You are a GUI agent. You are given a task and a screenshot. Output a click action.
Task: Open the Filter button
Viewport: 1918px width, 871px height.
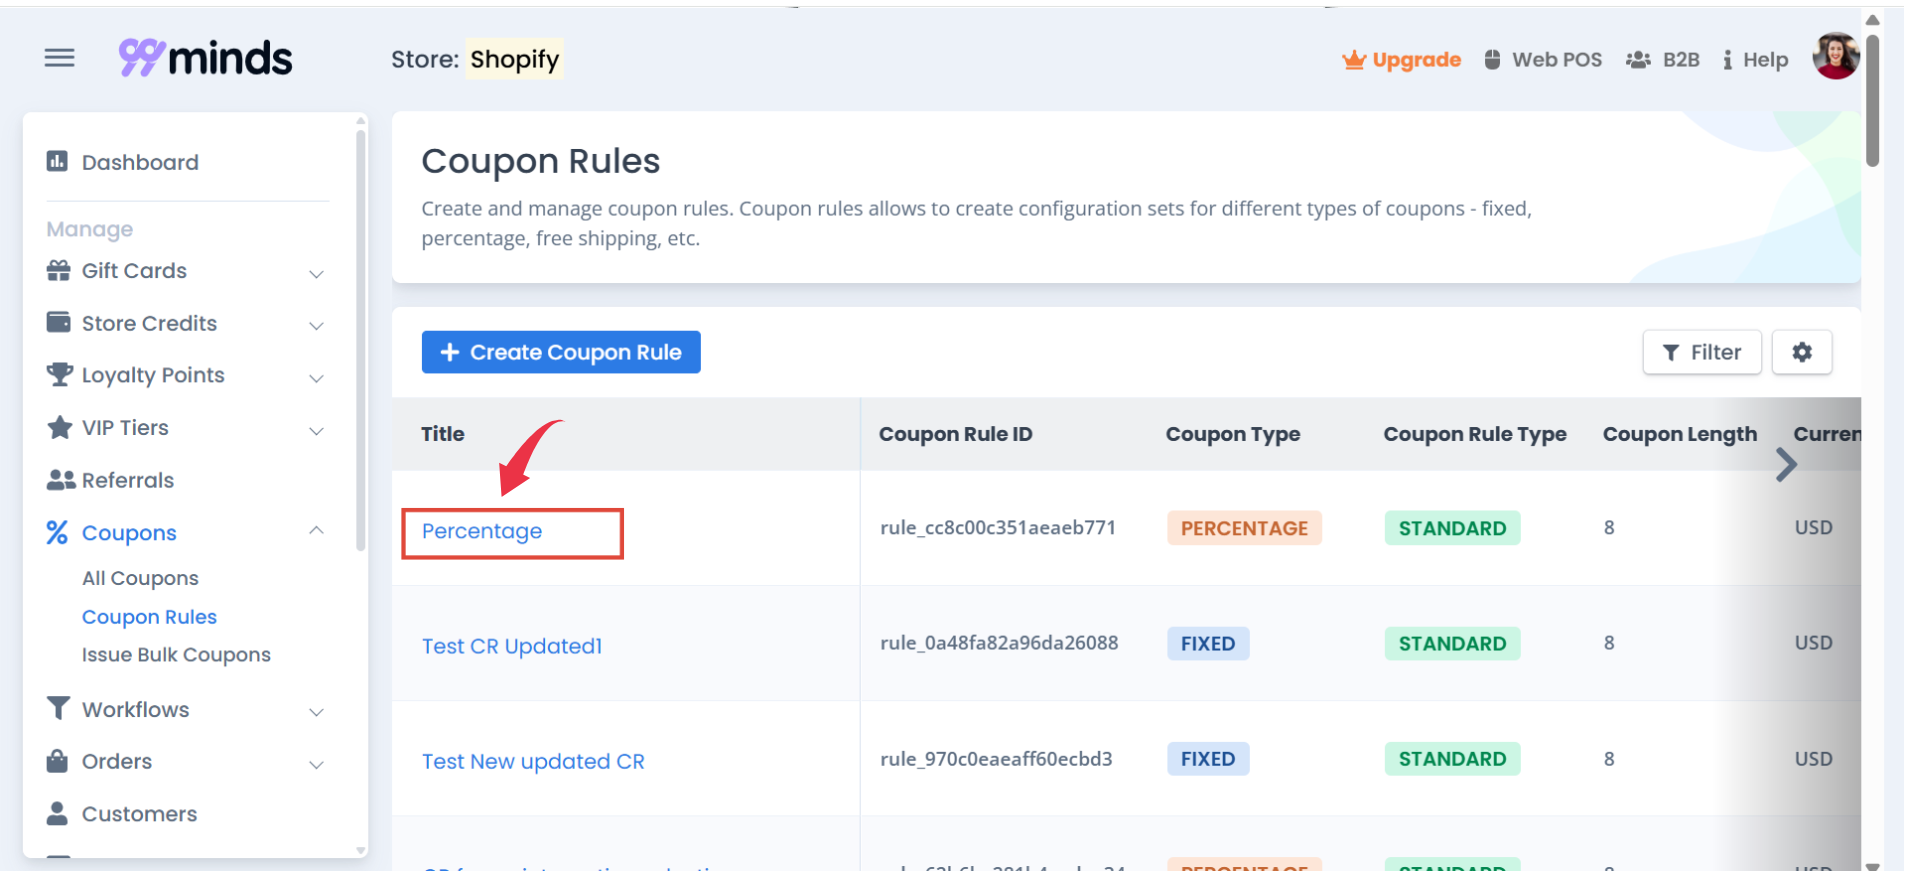click(x=1701, y=352)
